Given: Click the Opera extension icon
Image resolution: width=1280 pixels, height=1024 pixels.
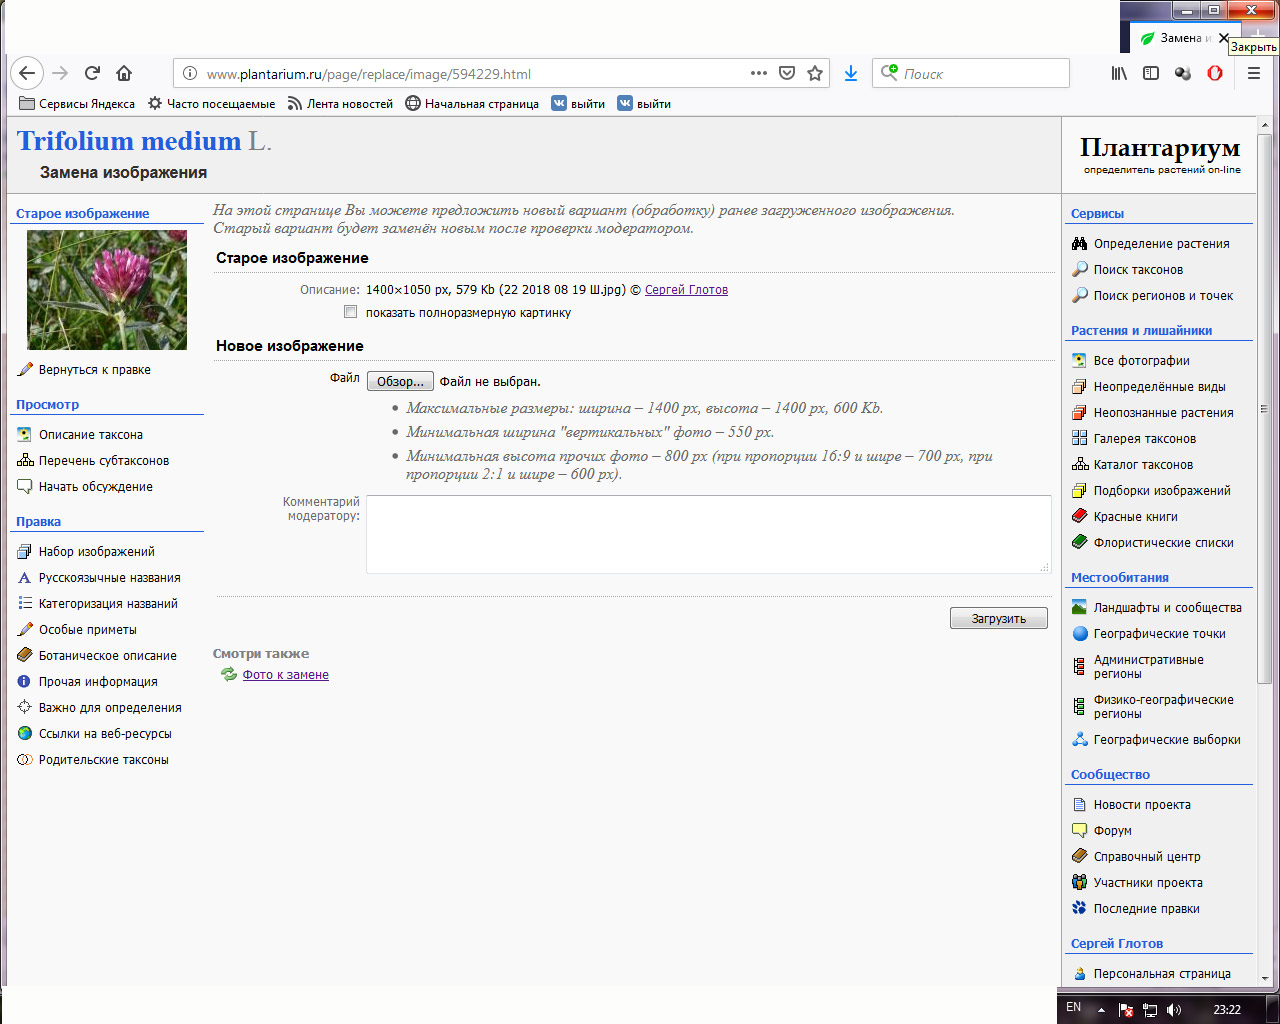Looking at the screenshot, I should [x=1215, y=73].
